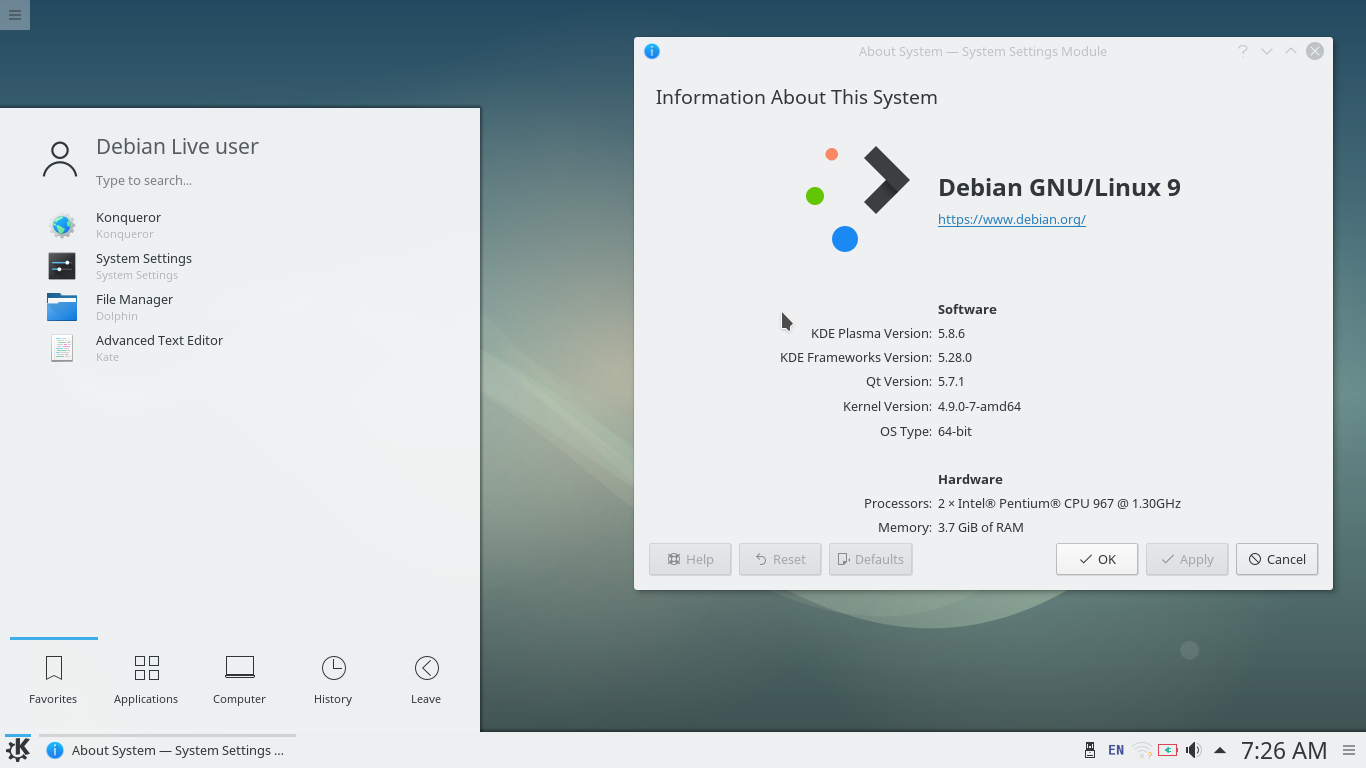The image size is (1366, 768).
Task: Click the KDE application launcher icon
Action: click(x=15, y=749)
